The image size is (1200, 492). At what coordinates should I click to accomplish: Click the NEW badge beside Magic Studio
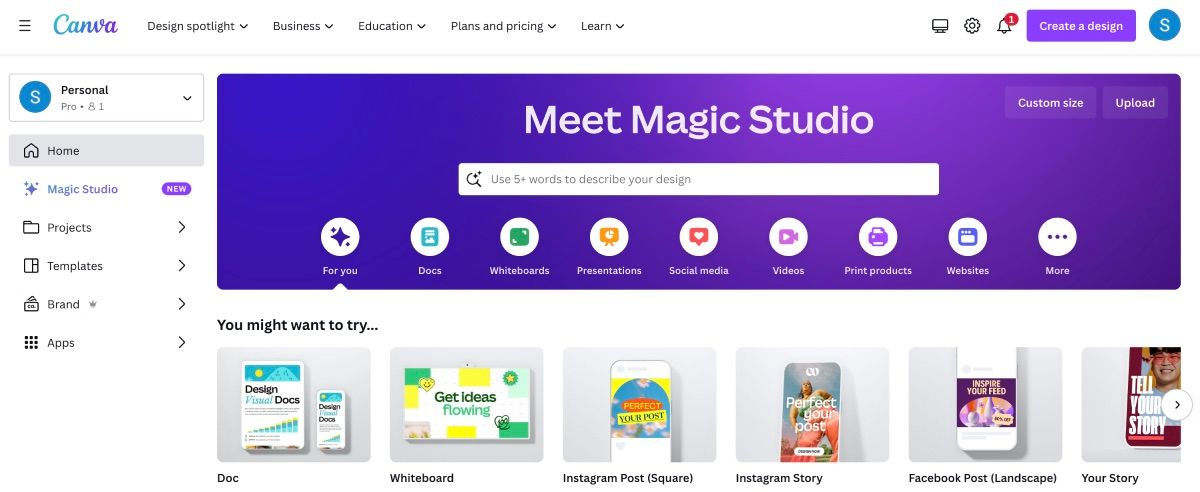pyautogui.click(x=176, y=189)
